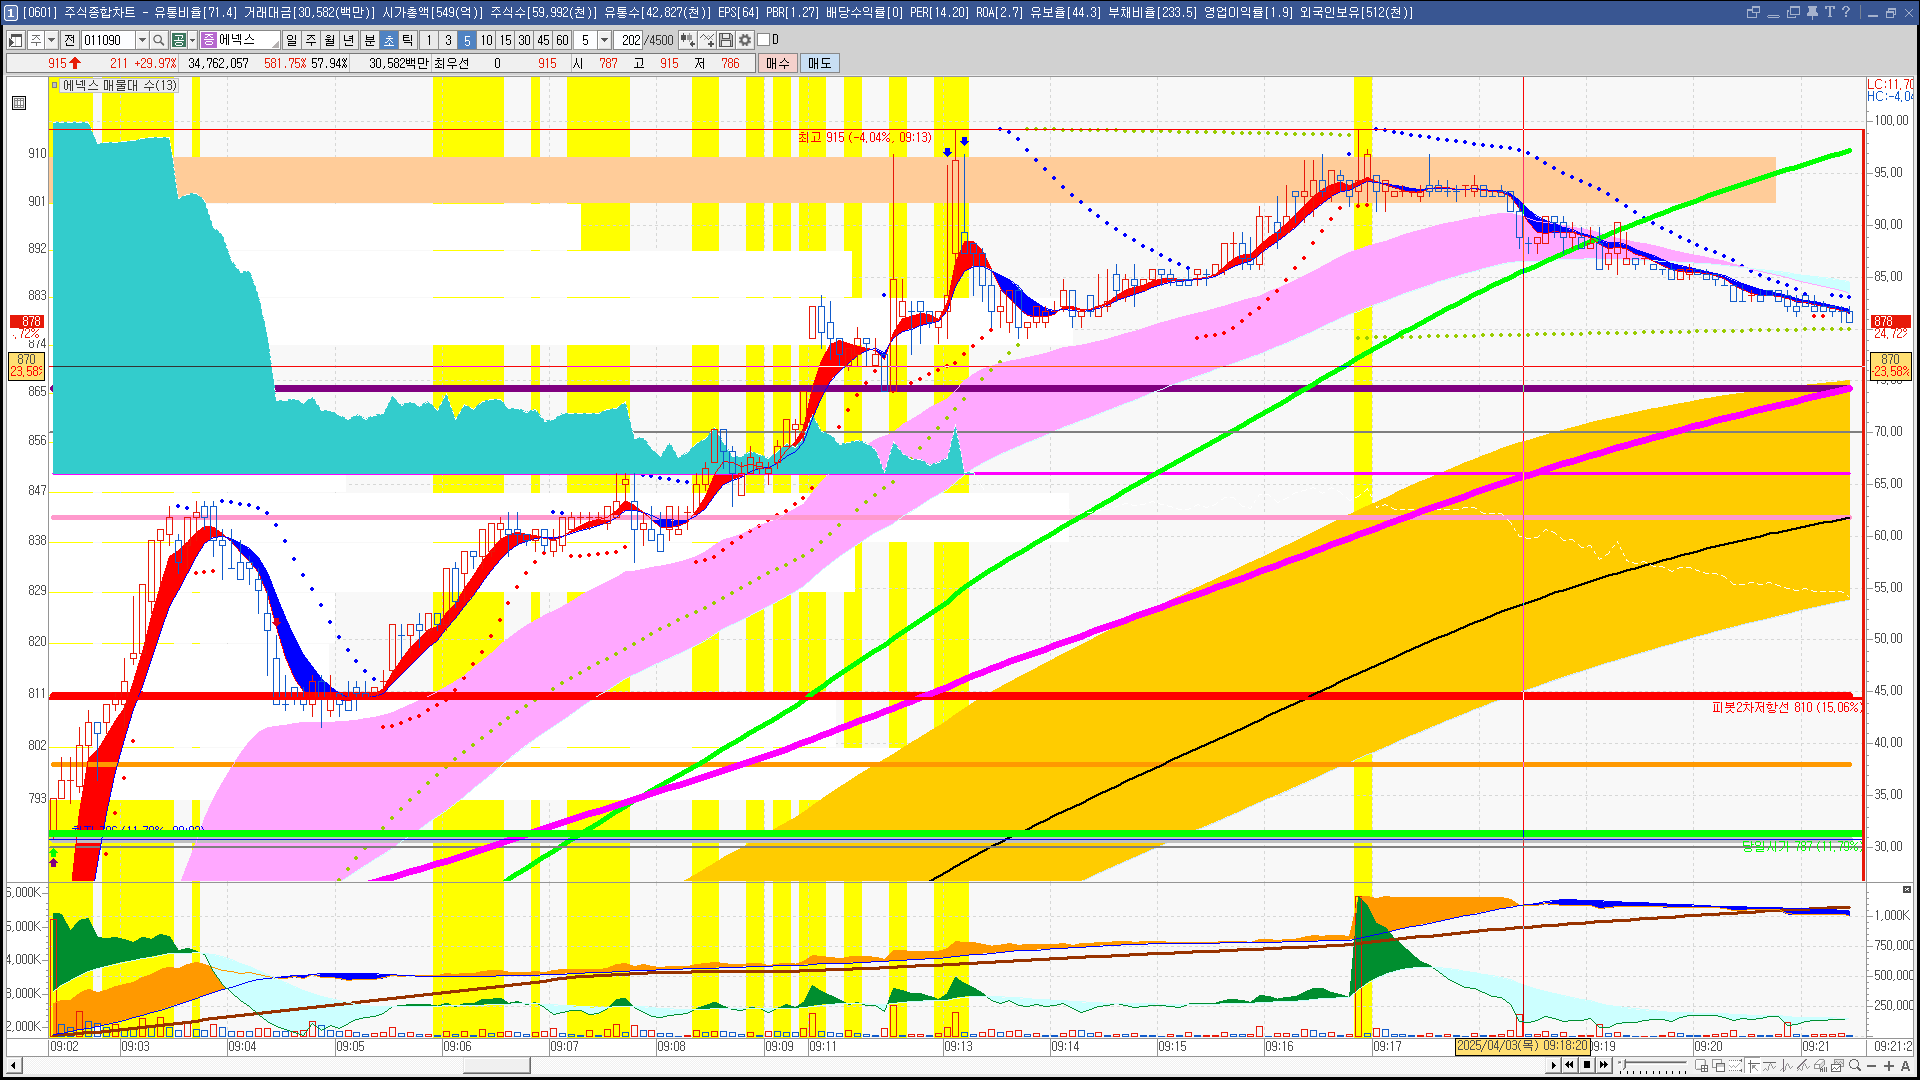
Task: Switch to 분 (minute) chart period
Action: pos(369,40)
